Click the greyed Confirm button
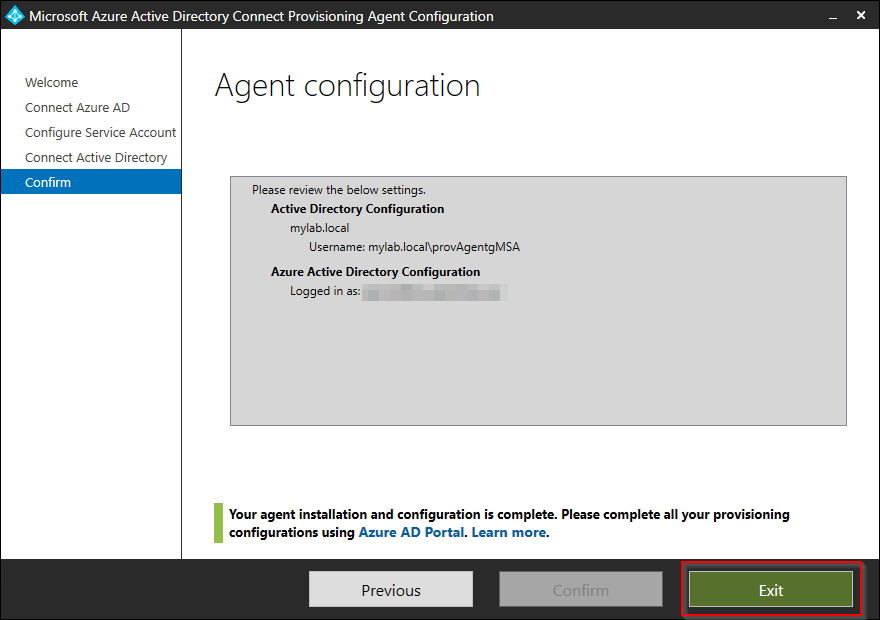Screen dimensions: 880x620 click(x=581, y=590)
